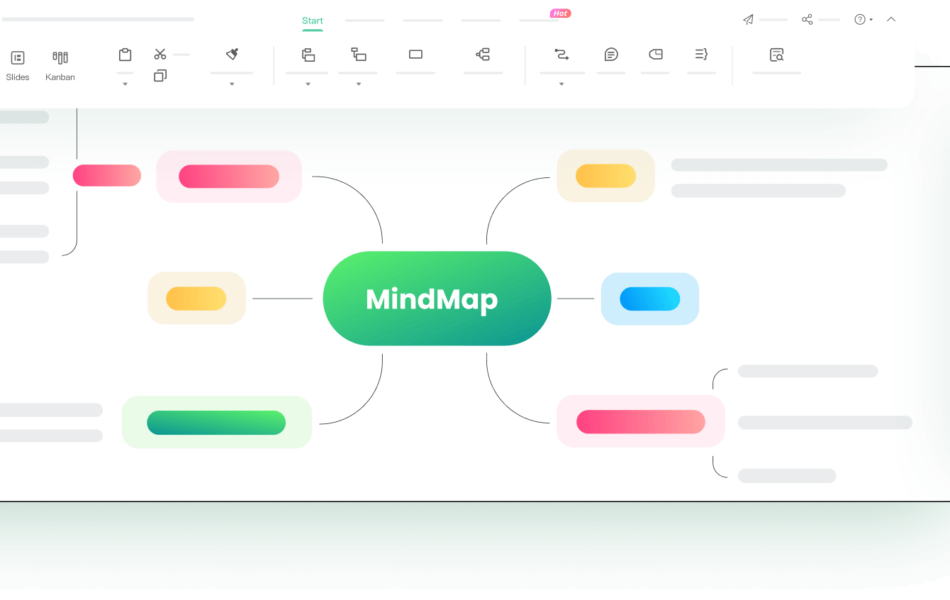Collapse the ribbon toolbar with chevron

[x=891, y=19]
